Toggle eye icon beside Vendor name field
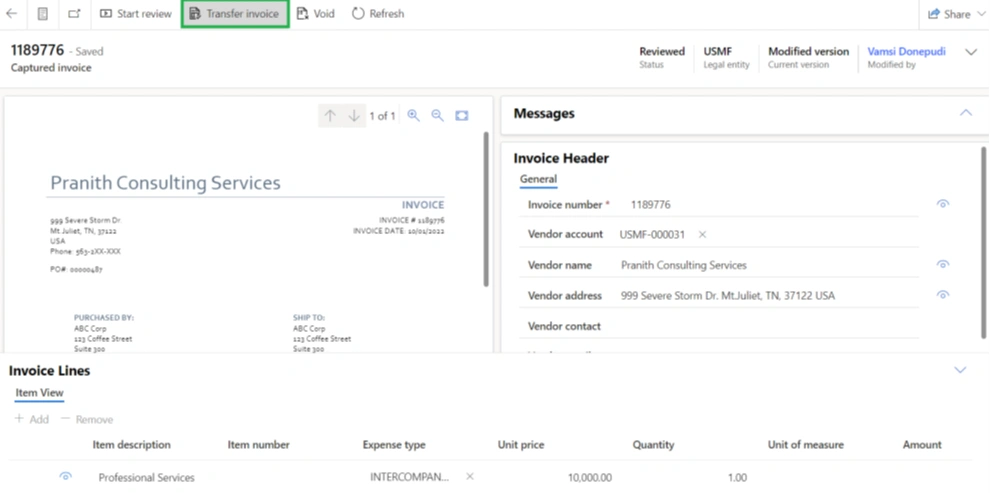 tap(942, 265)
